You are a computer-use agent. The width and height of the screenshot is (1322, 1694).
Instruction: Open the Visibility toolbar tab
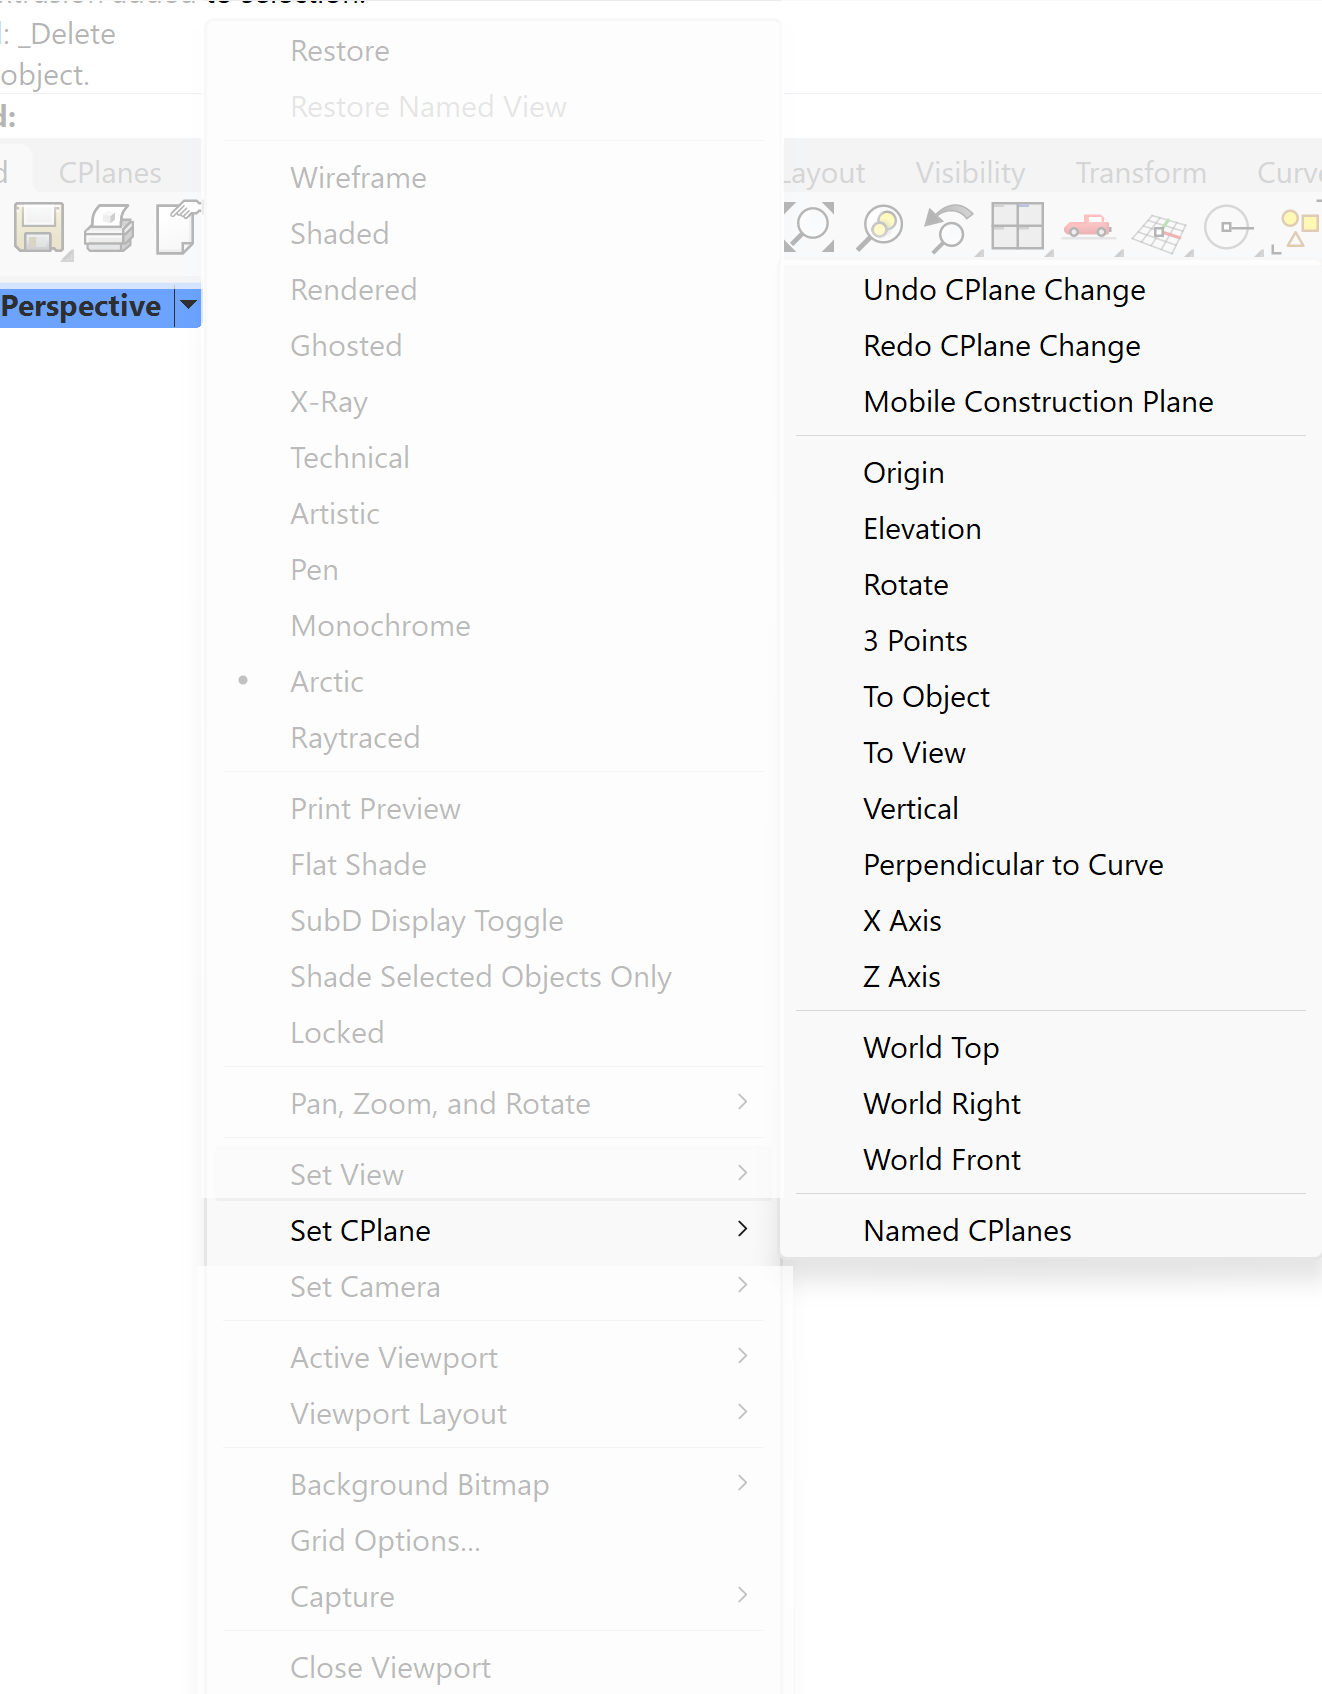click(970, 173)
